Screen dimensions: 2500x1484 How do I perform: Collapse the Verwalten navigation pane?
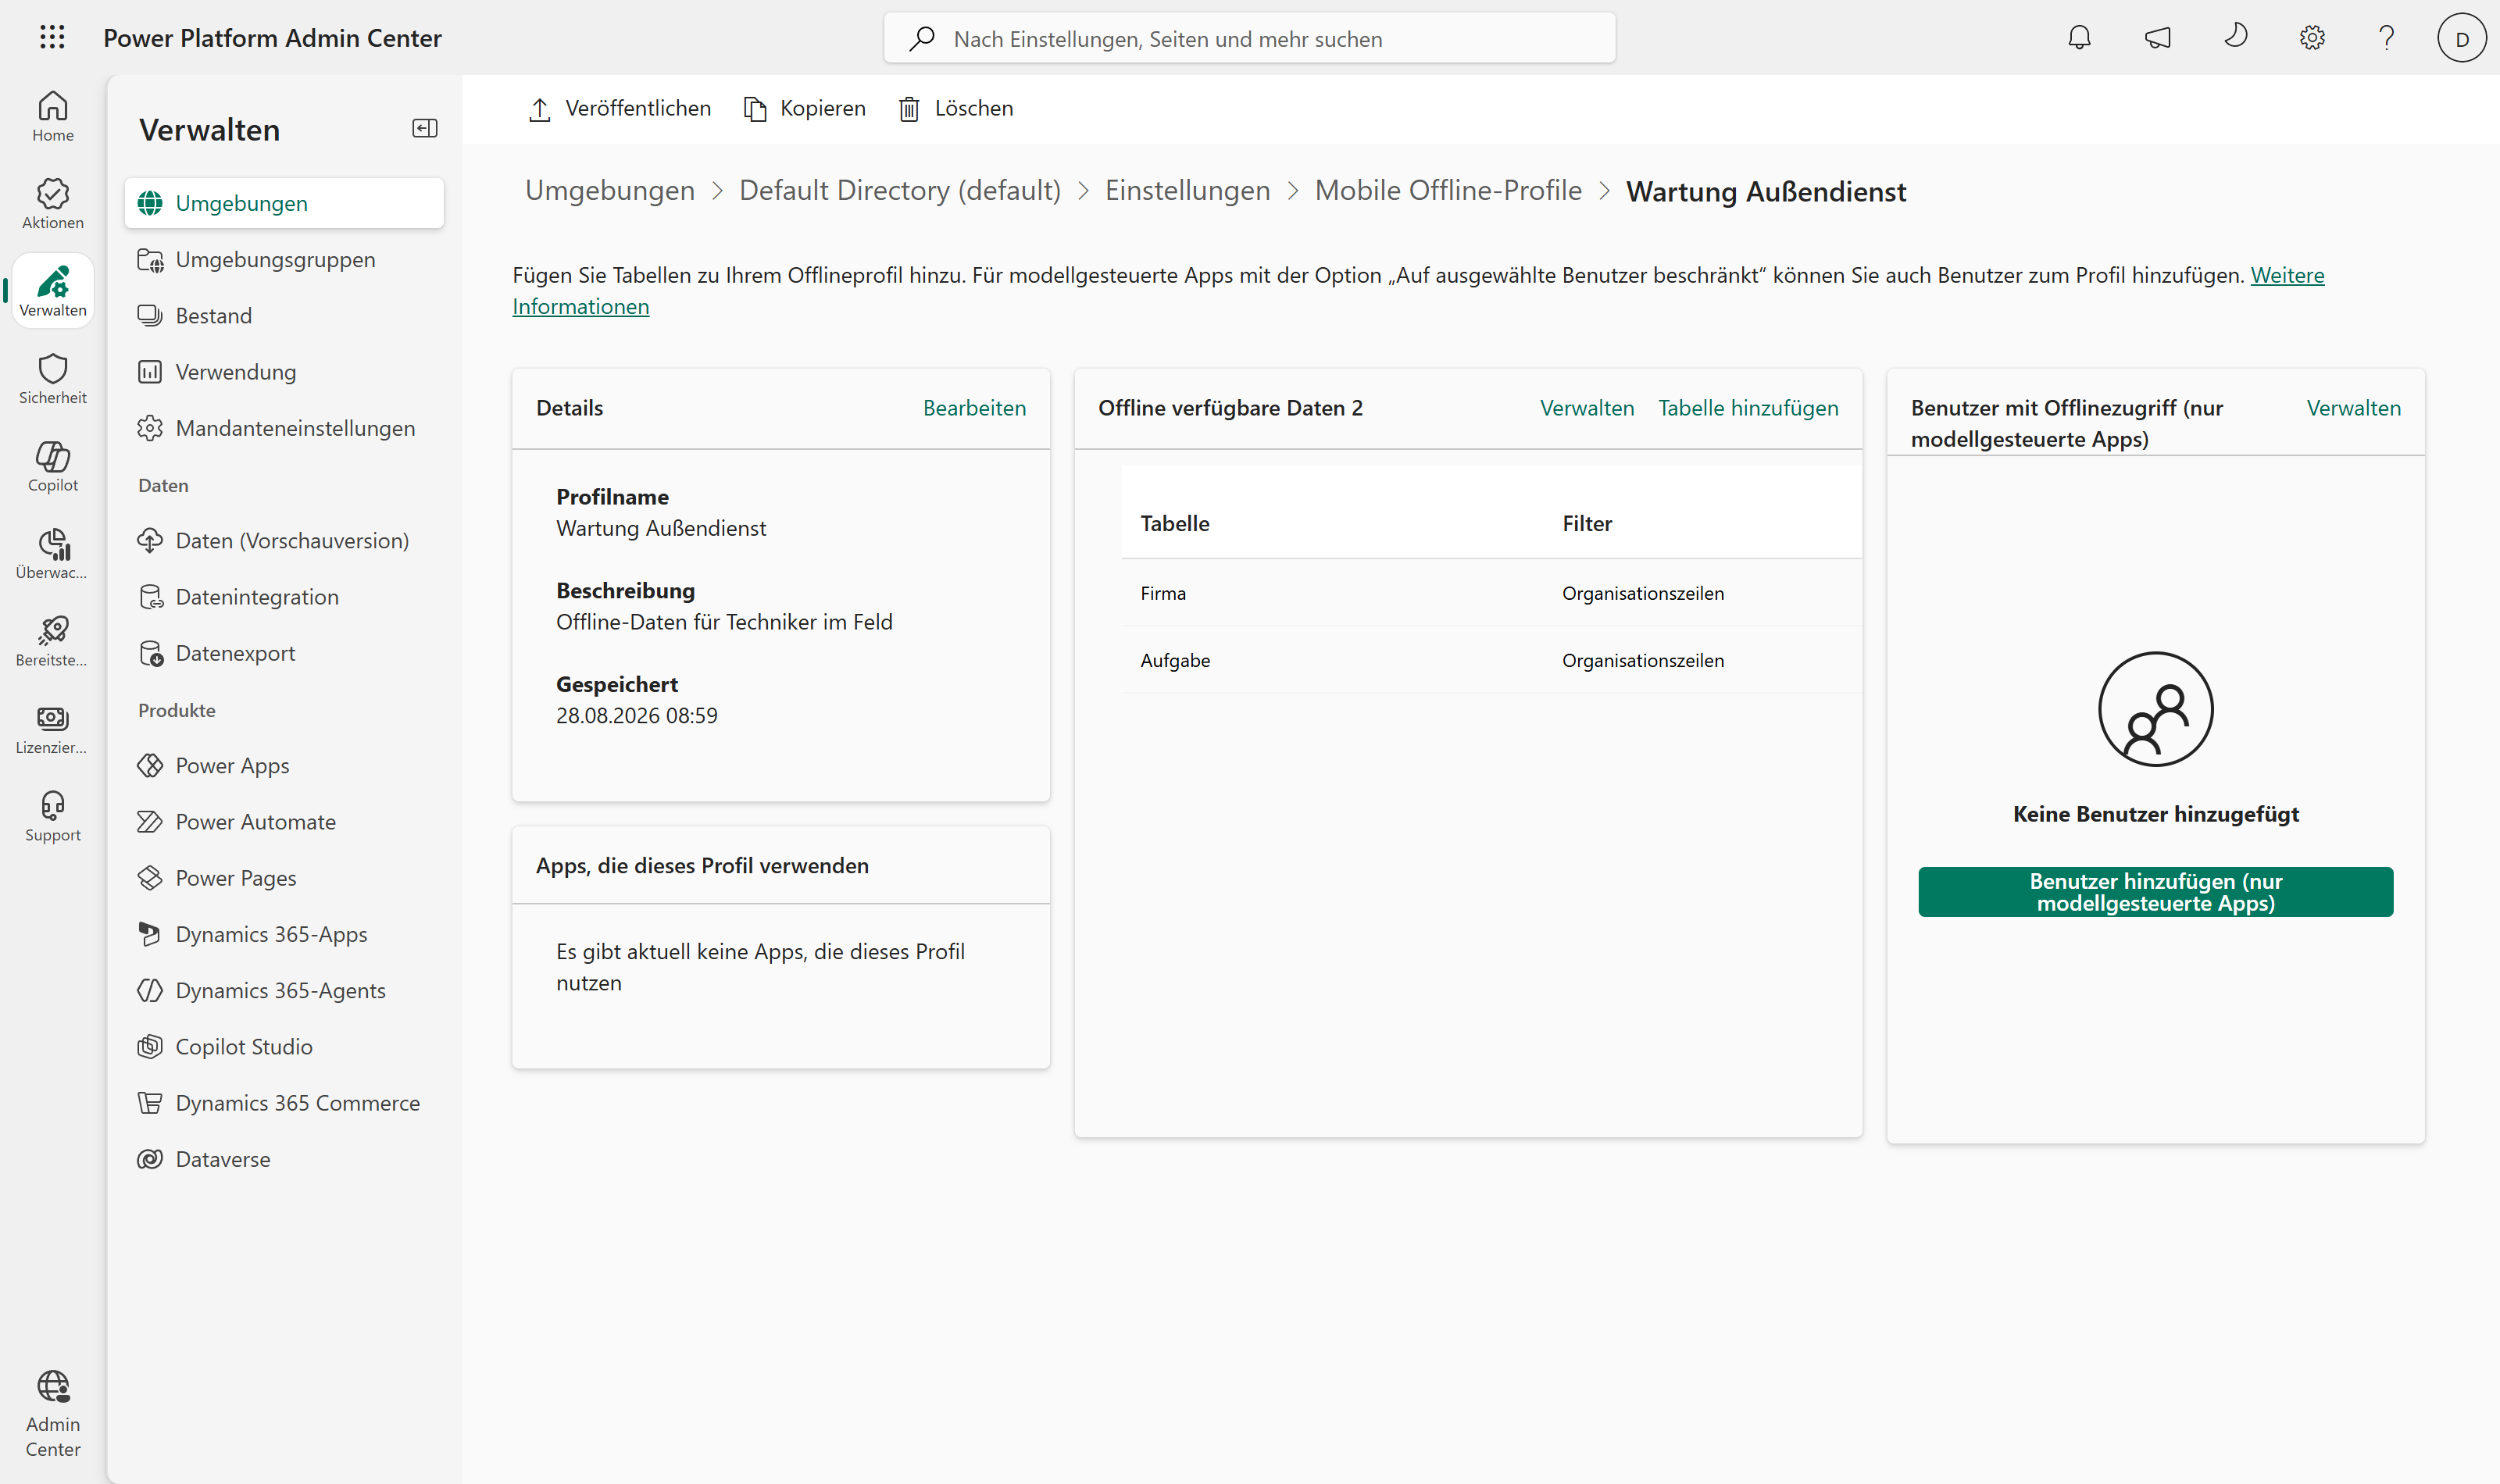425,128
